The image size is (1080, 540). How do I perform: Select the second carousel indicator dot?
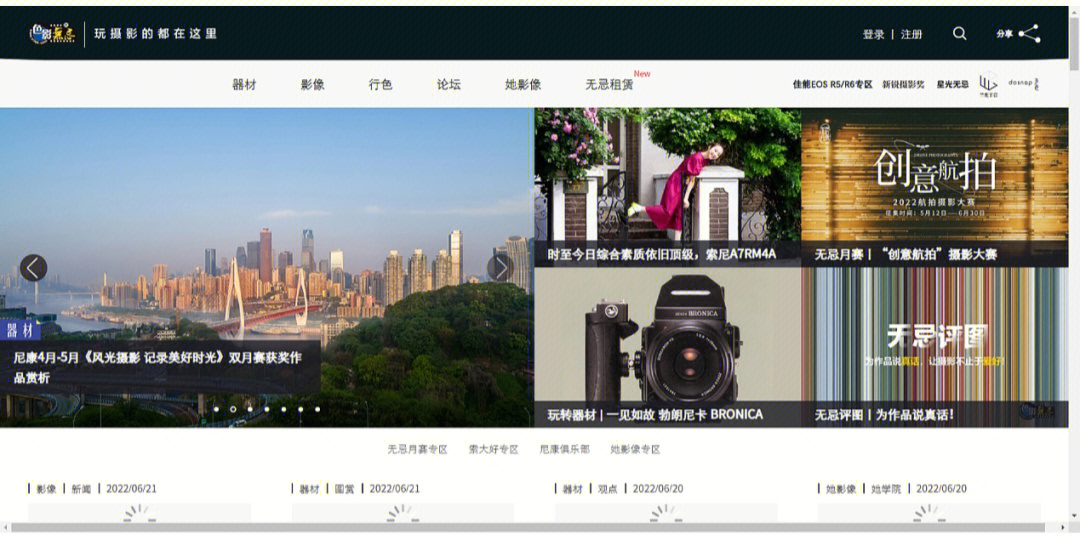(x=233, y=409)
